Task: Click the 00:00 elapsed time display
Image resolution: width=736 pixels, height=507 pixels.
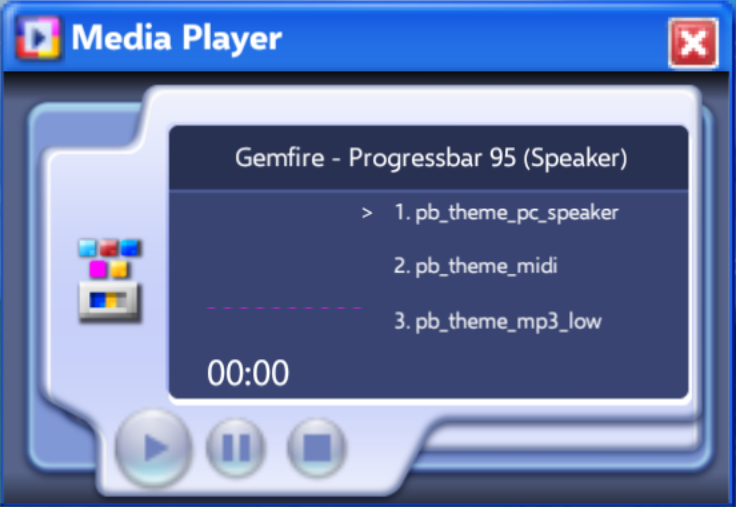Action: [x=248, y=373]
